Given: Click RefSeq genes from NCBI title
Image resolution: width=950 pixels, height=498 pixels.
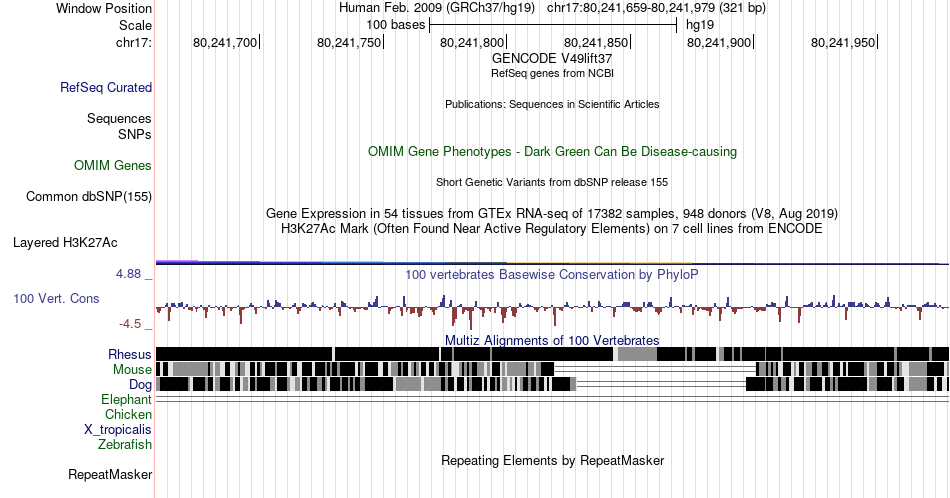Looking at the screenshot, I should click(x=552, y=73).
